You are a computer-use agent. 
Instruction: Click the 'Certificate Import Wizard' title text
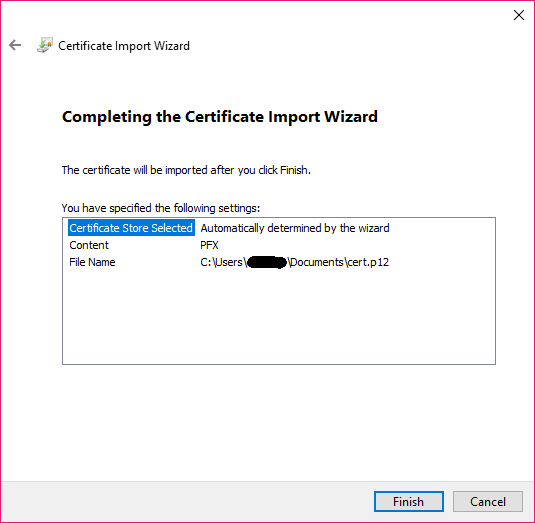124,46
